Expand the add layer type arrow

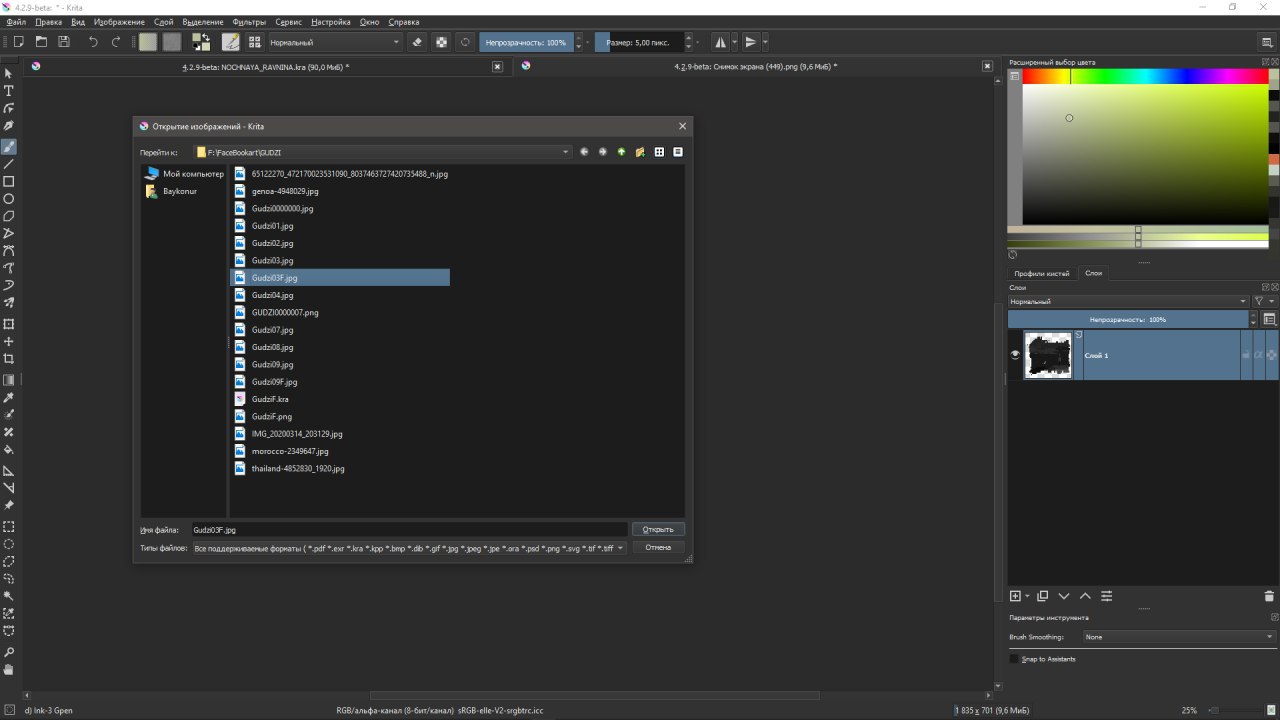point(1027,596)
